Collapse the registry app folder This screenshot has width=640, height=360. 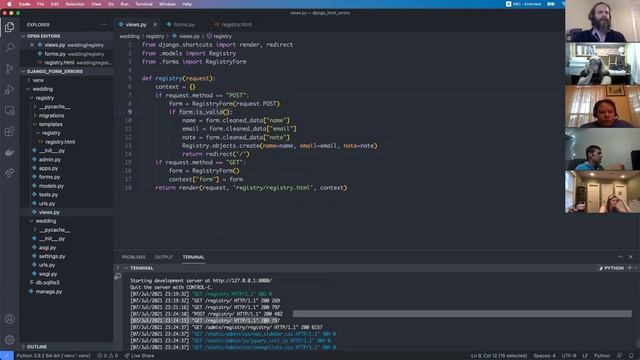[44, 98]
